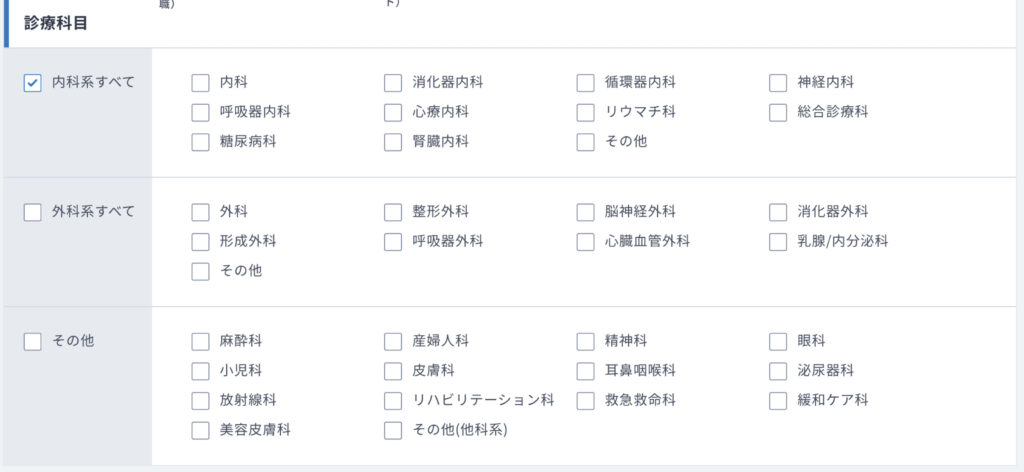The width and height of the screenshot is (1024, 472).
Task: Enable the 心臓血管外科 checkbox
Action: [x=586, y=242]
